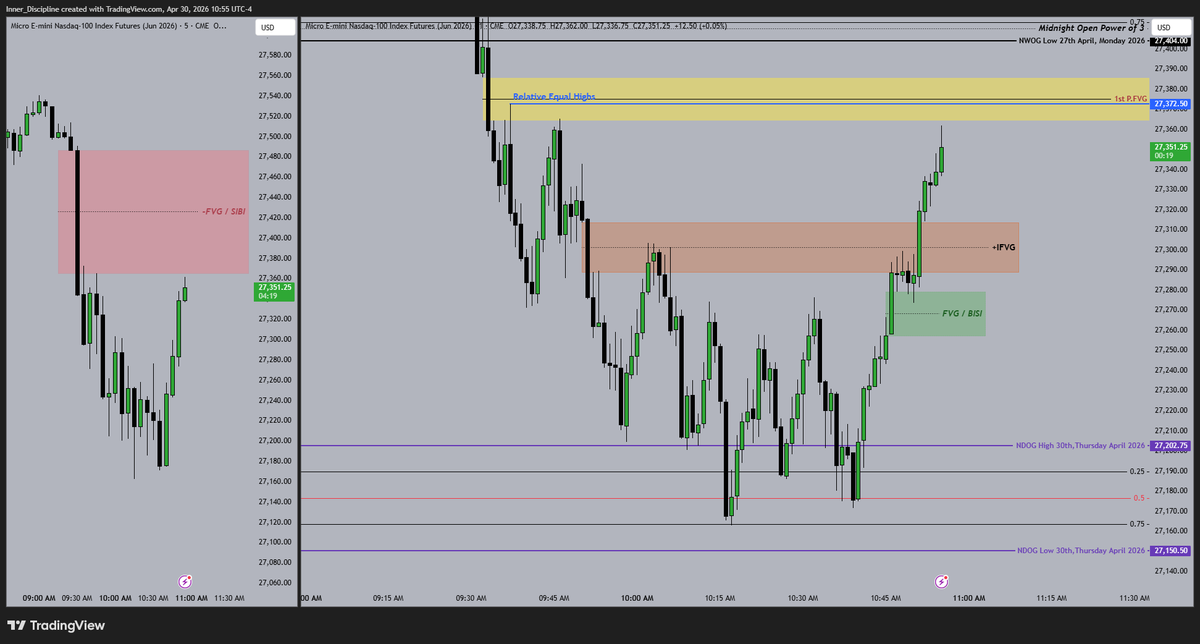
Task: Select the red 0.5 level label
Action: (1138, 498)
